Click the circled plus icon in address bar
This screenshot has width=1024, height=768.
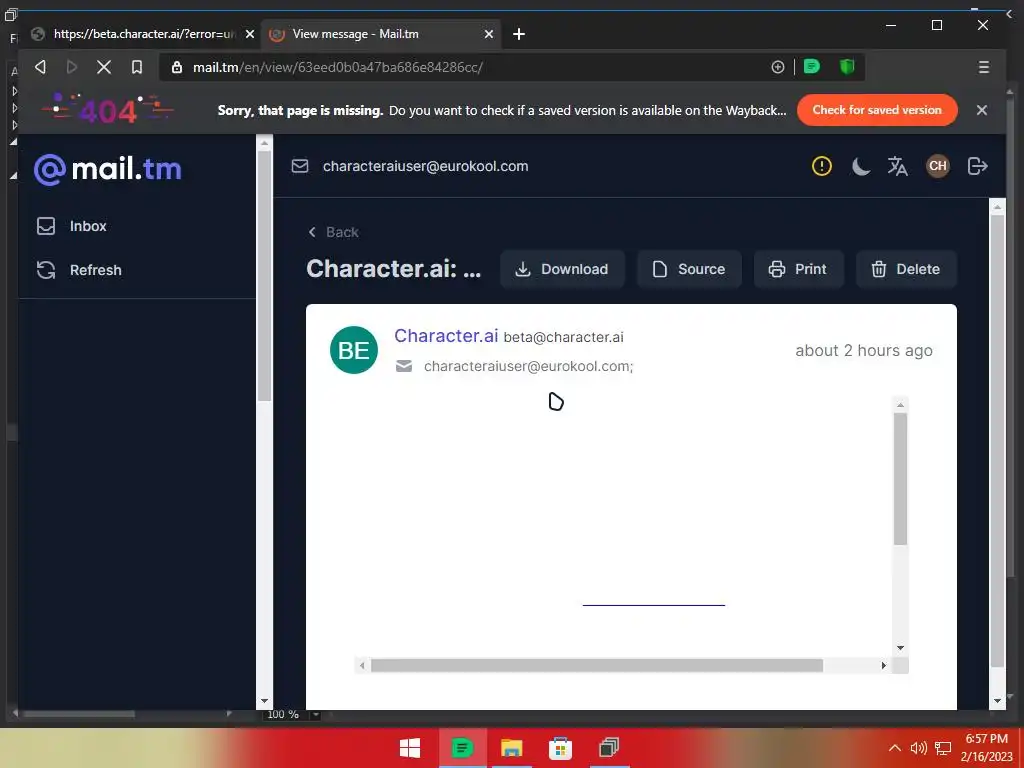tap(777, 67)
